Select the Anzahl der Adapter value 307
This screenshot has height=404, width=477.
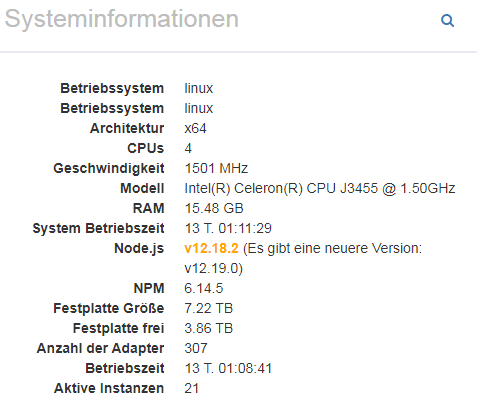[x=196, y=348]
